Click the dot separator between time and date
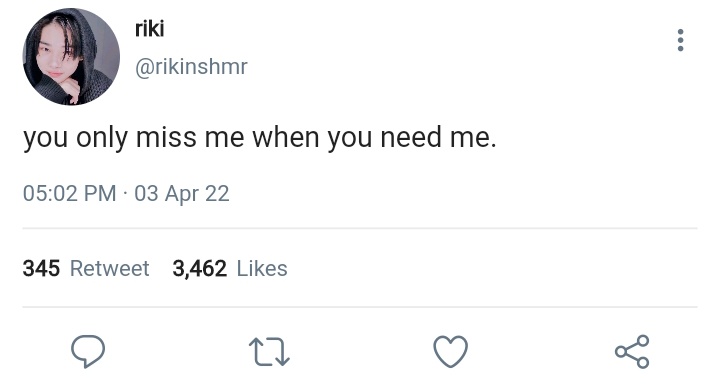This screenshot has width=719, height=387. 125,194
